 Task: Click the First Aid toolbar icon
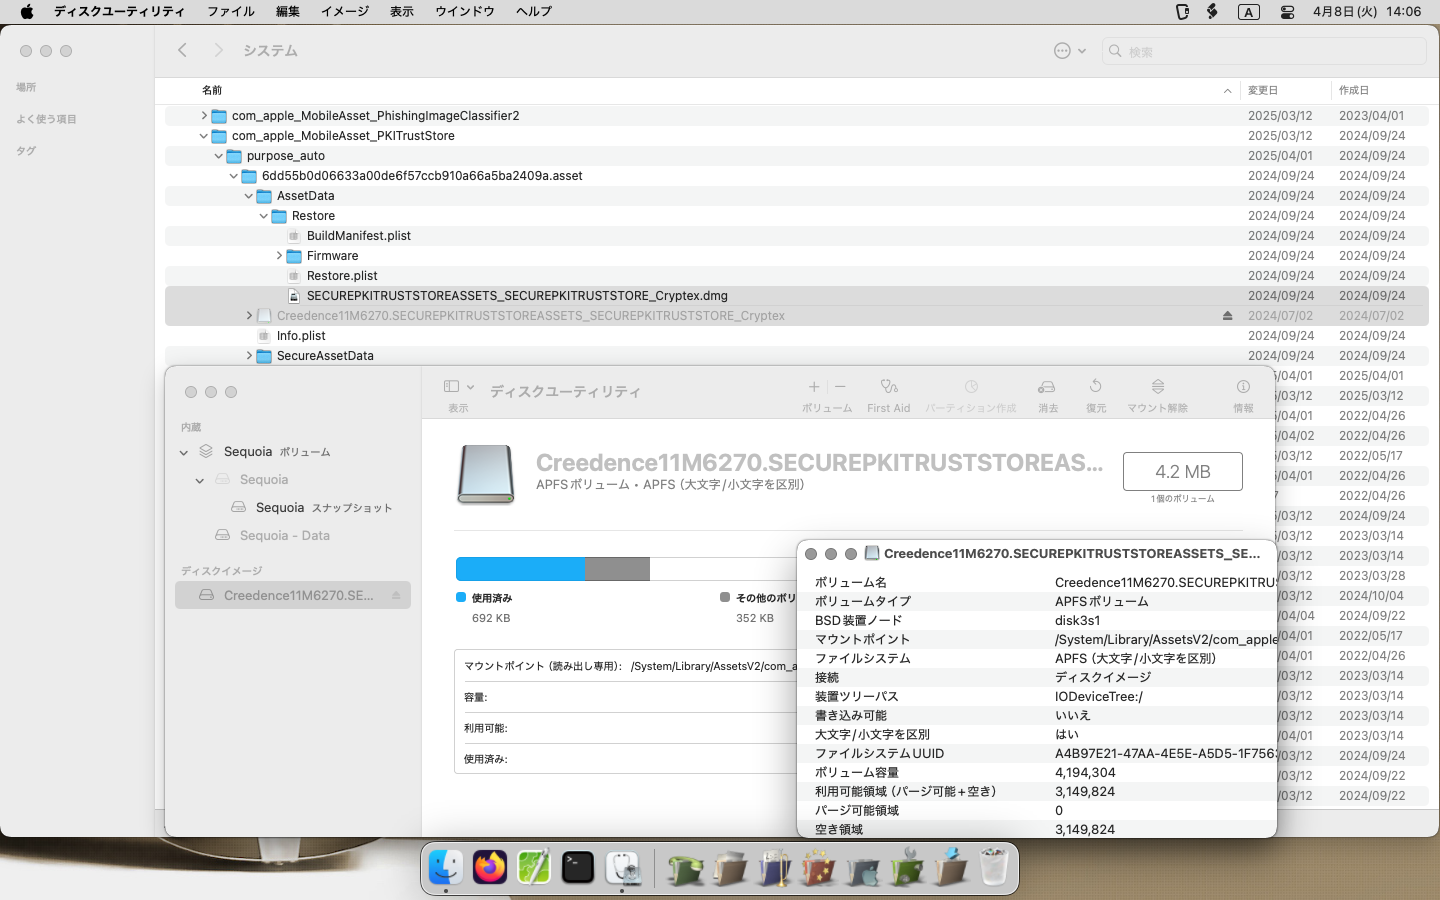888,387
